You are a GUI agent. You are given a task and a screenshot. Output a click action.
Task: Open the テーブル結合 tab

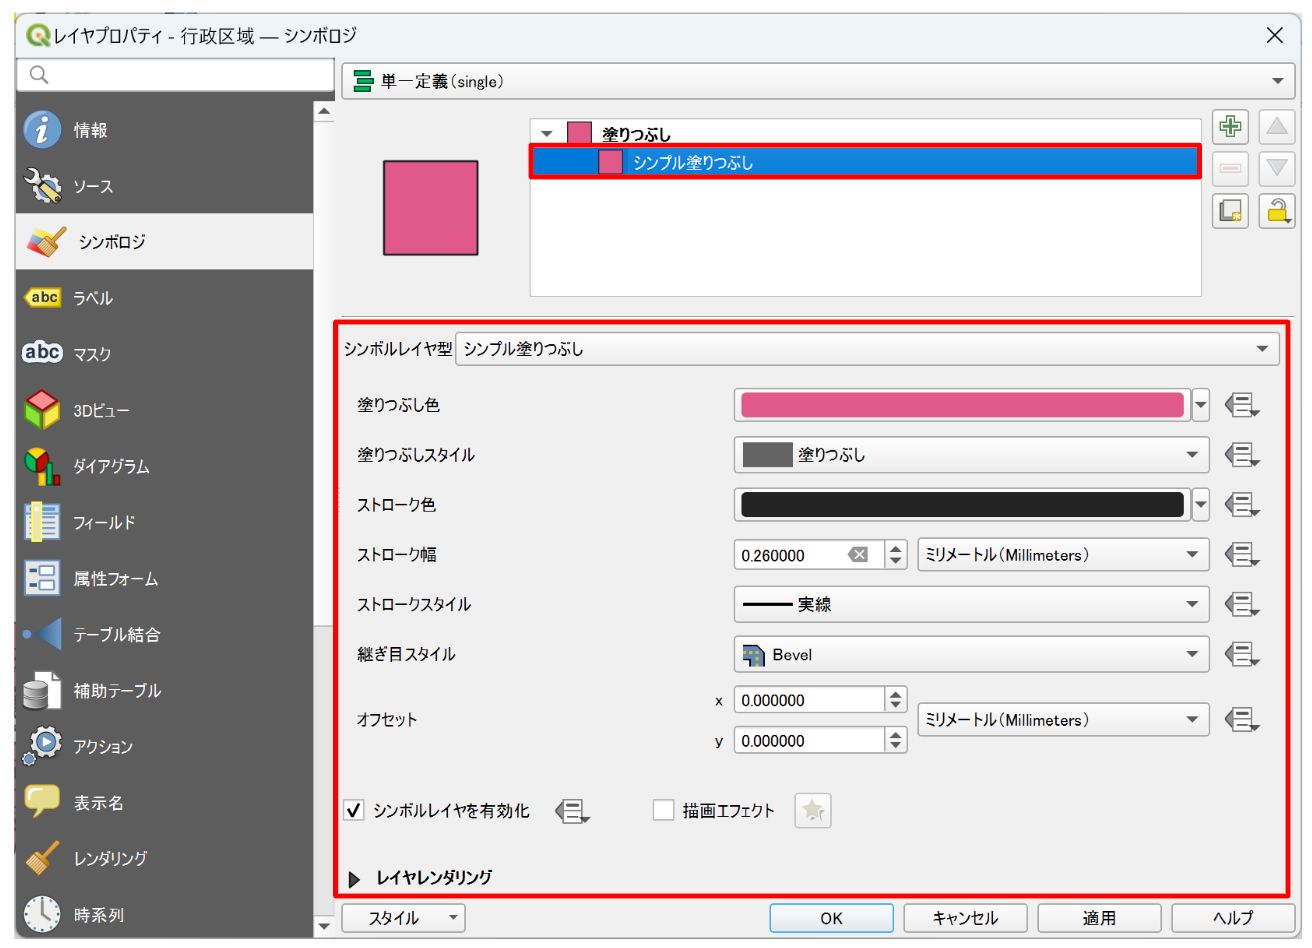coord(164,634)
